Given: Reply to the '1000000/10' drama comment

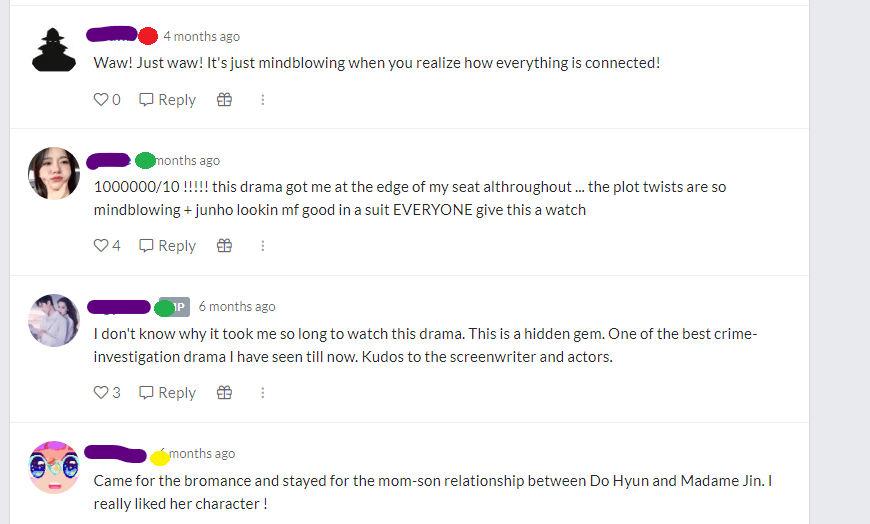Looking at the screenshot, I should pos(168,245).
